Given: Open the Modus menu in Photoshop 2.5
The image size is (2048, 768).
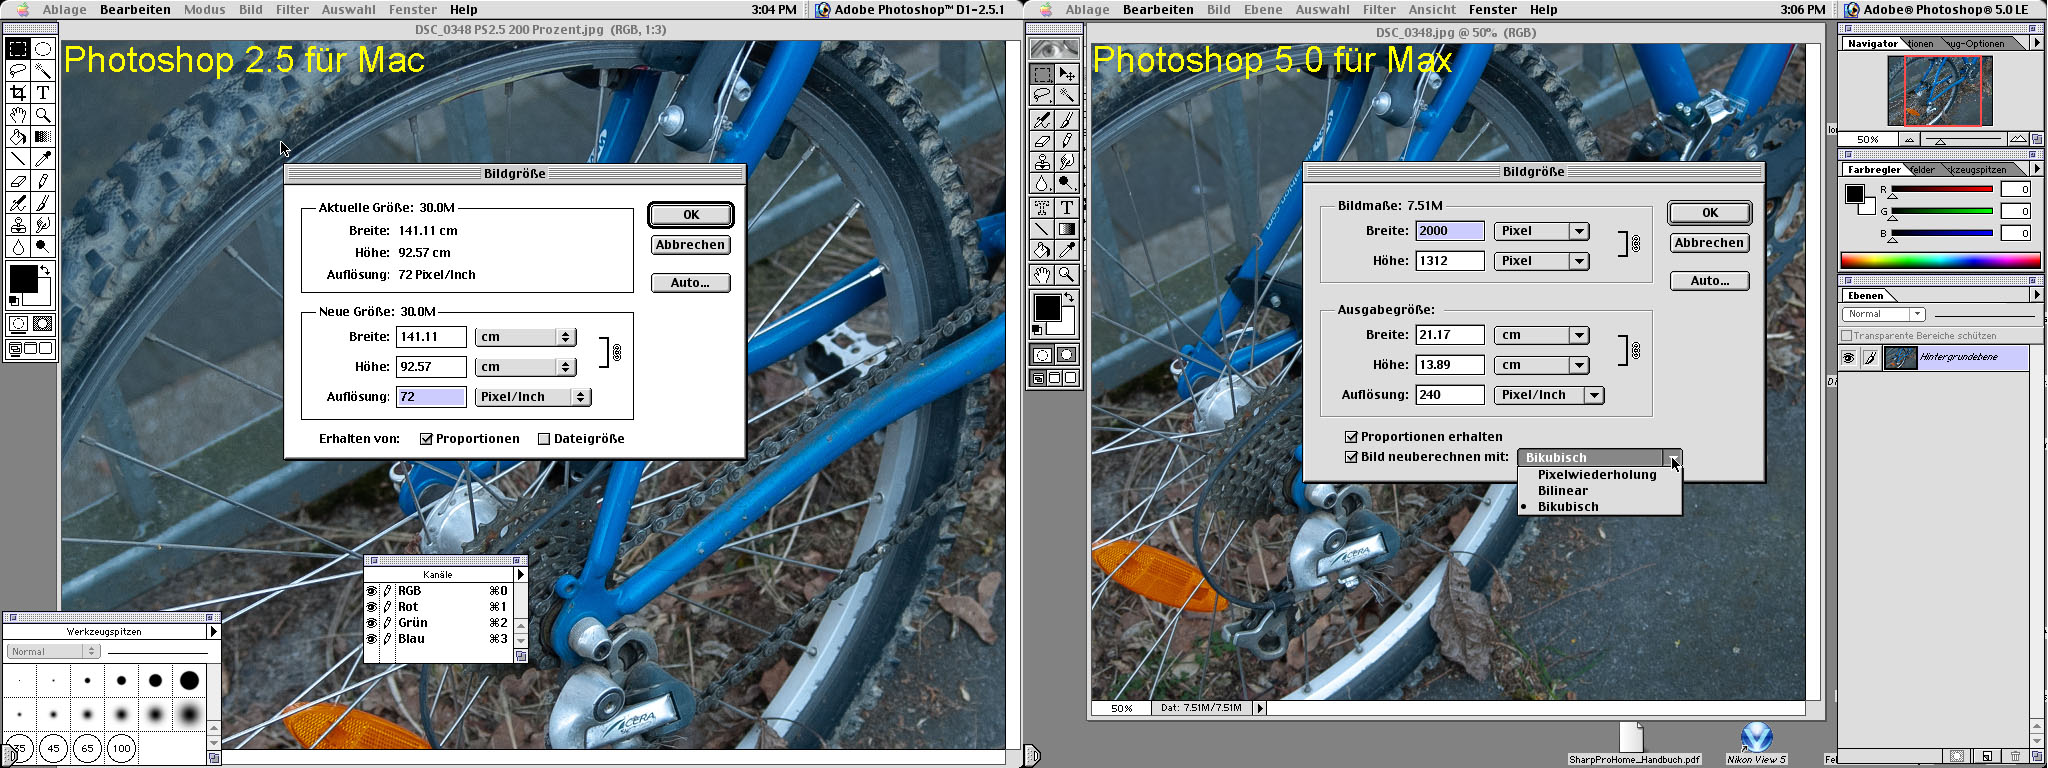Looking at the screenshot, I should [x=204, y=9].
